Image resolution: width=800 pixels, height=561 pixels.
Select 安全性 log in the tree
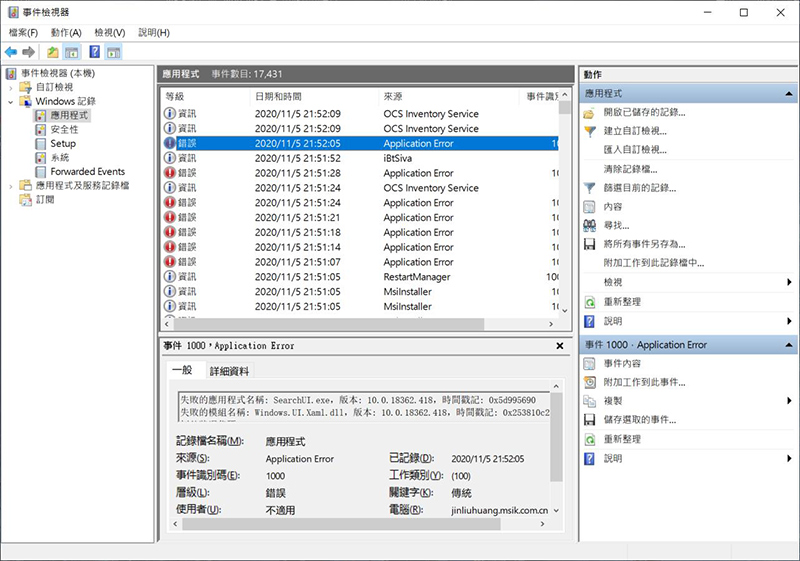tap(64, 130)
